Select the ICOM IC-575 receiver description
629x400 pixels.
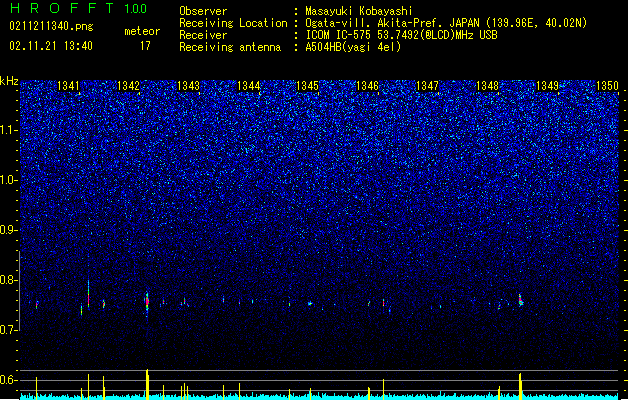[401, 35]
